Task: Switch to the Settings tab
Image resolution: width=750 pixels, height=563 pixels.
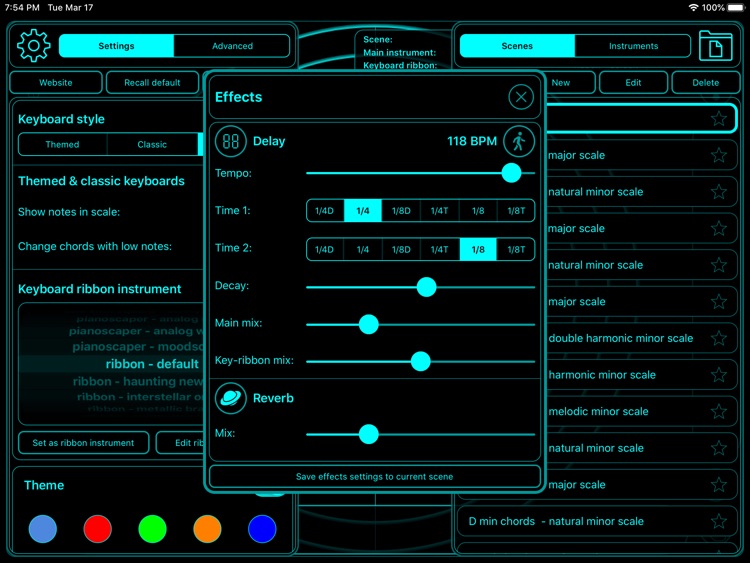Action: 116,46
